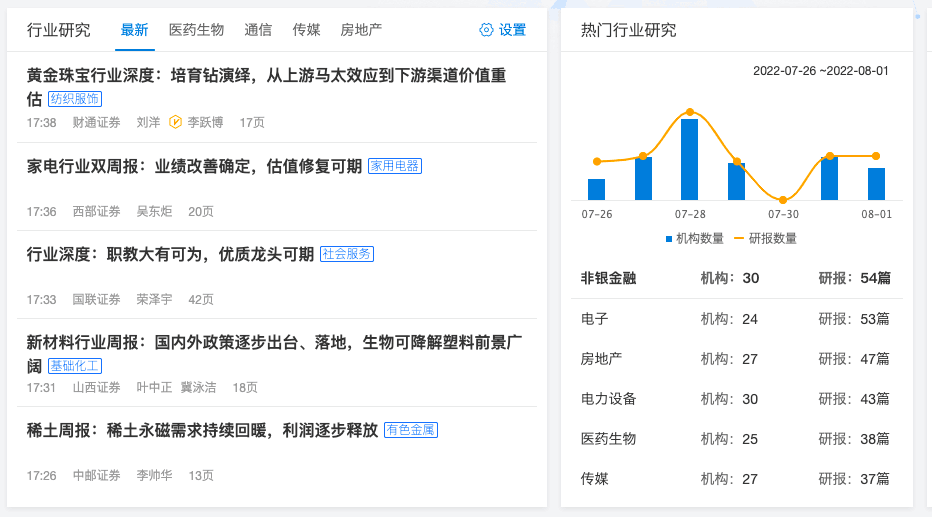Select 房地产 in hot industry list
Screen dimensions: 932x517
coord(736,359)
